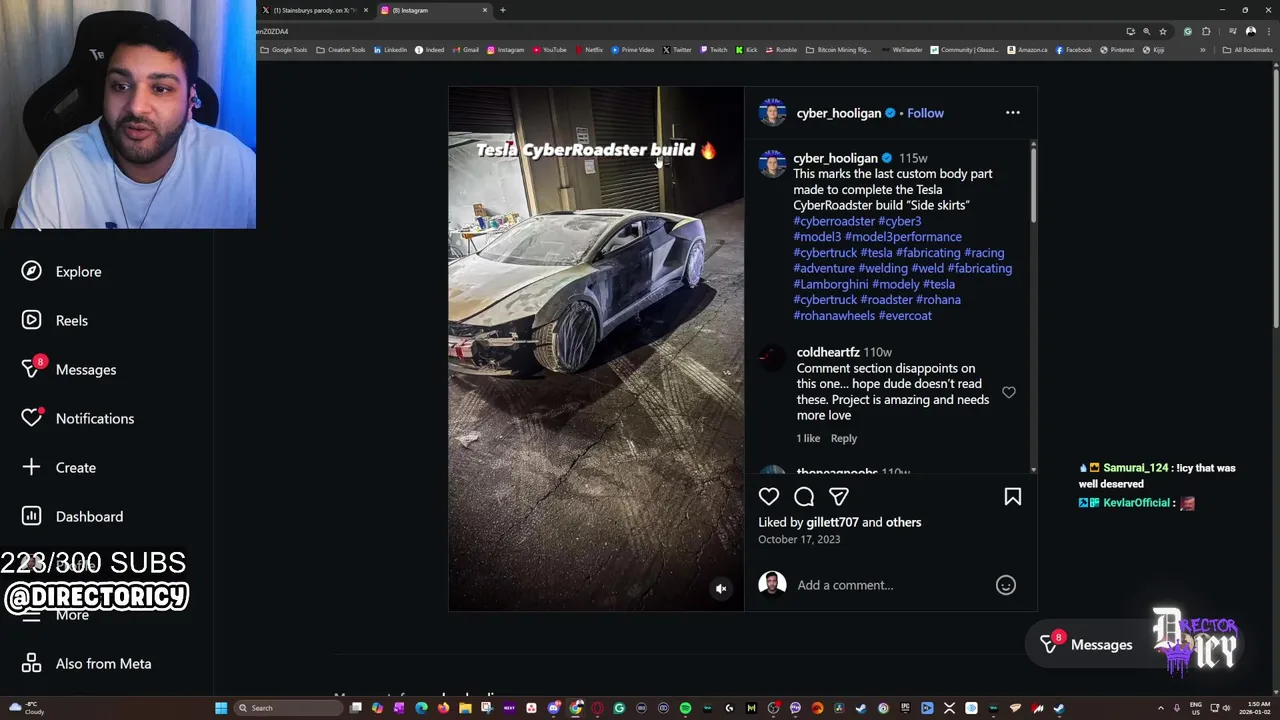Open the #Lamborghini hashtag

pyautogui.click(x=831, y=284)
